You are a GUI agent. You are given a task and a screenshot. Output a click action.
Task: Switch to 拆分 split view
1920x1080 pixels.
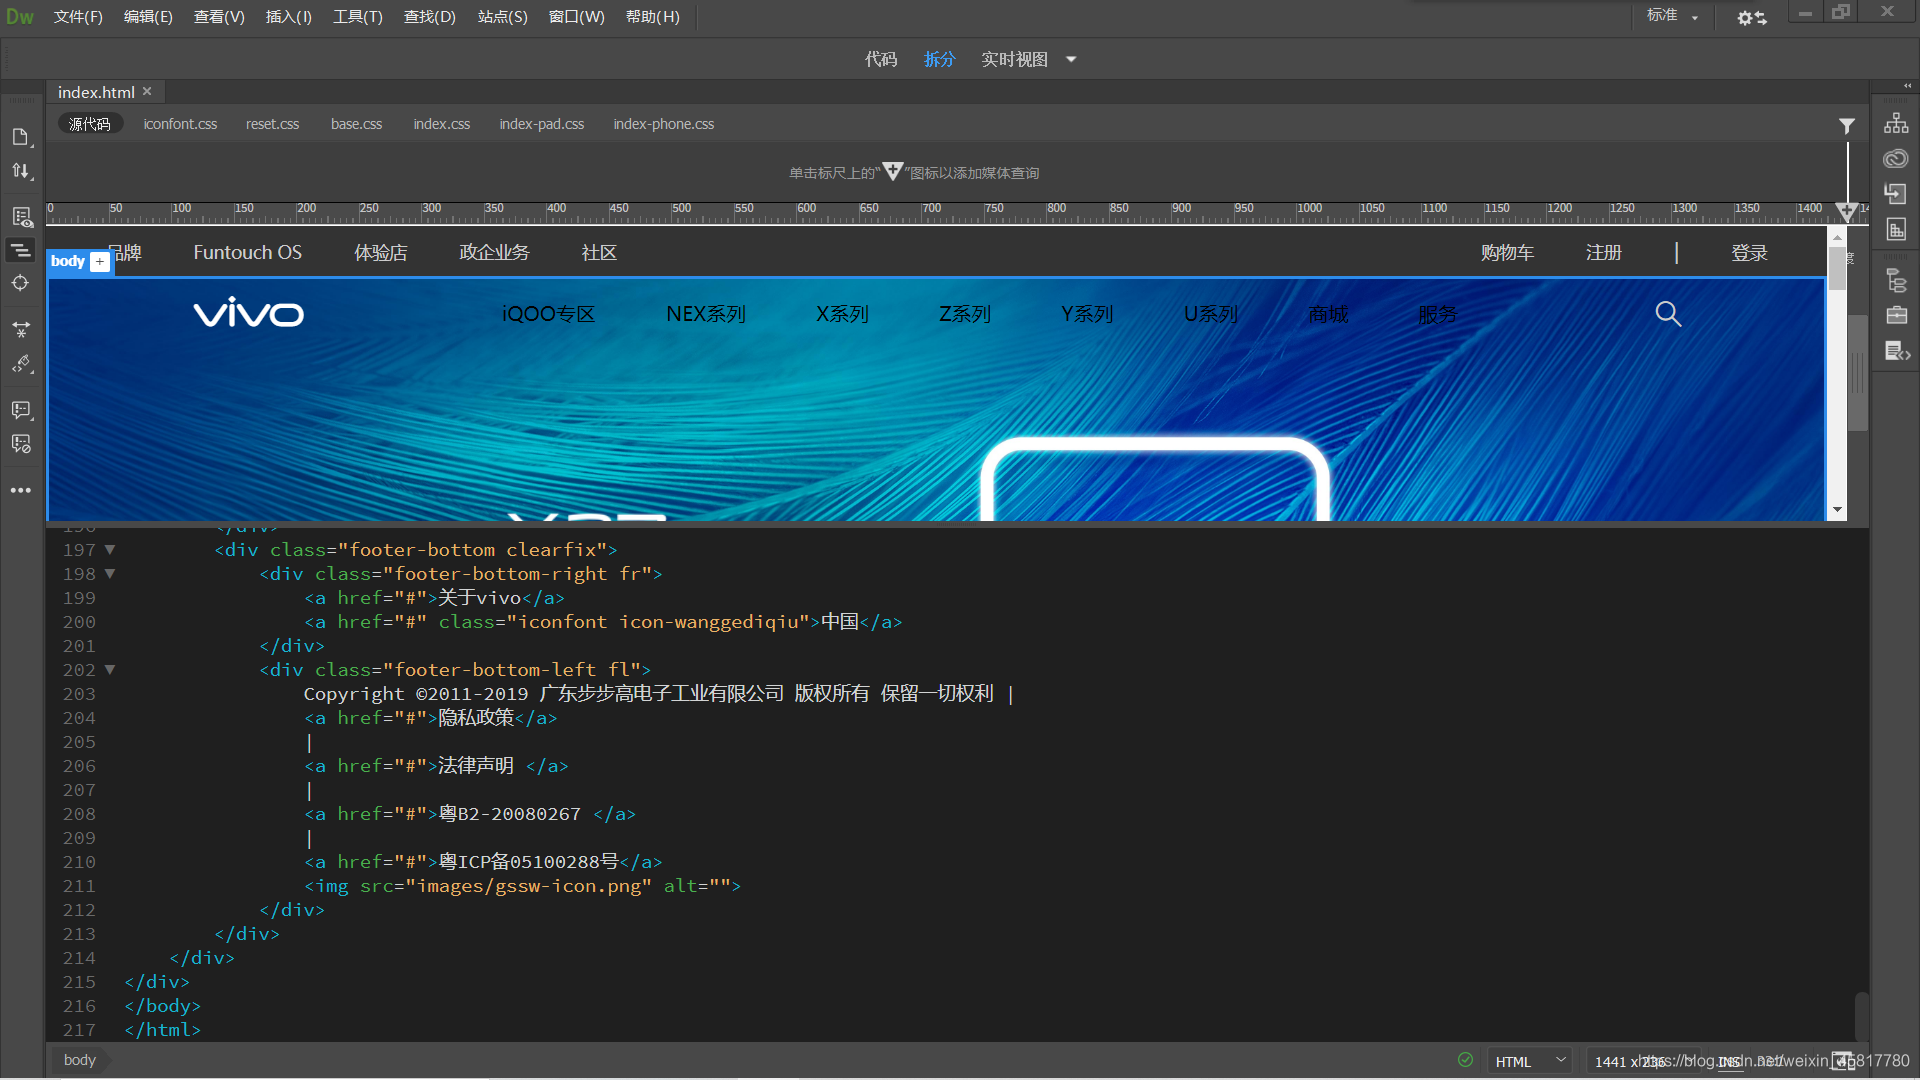tap(940, 59)
